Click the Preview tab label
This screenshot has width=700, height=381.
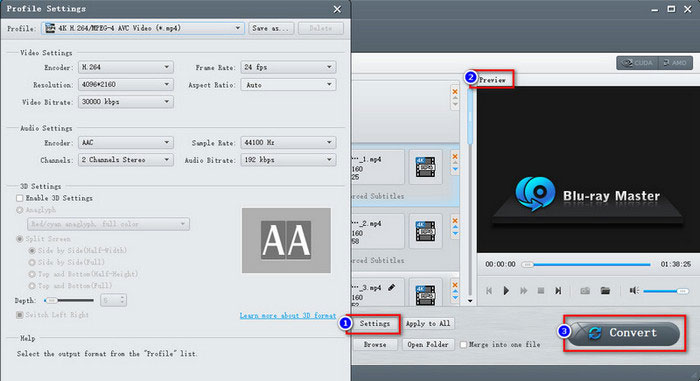click(x=492, y=80)
